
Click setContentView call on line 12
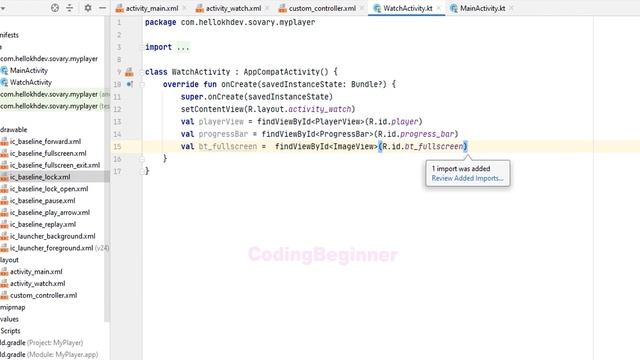(x=268, y=109)
